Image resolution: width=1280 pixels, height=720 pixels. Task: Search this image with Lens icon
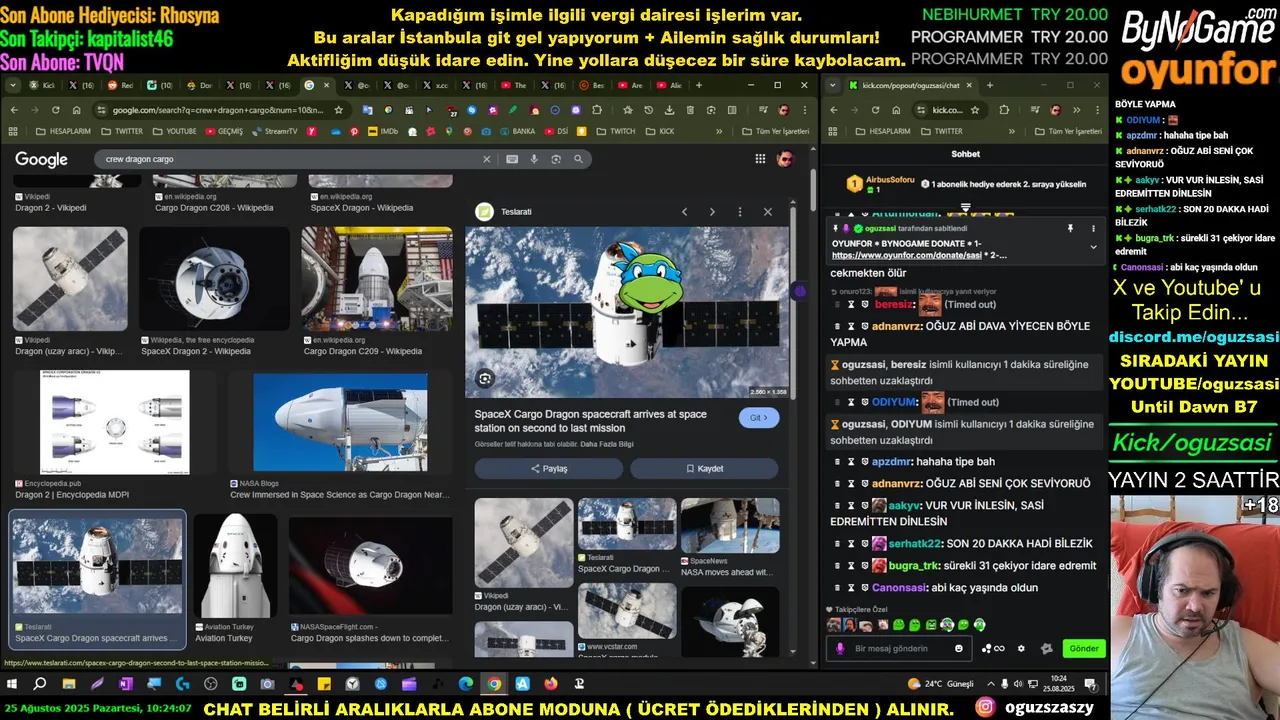point(485,378)
